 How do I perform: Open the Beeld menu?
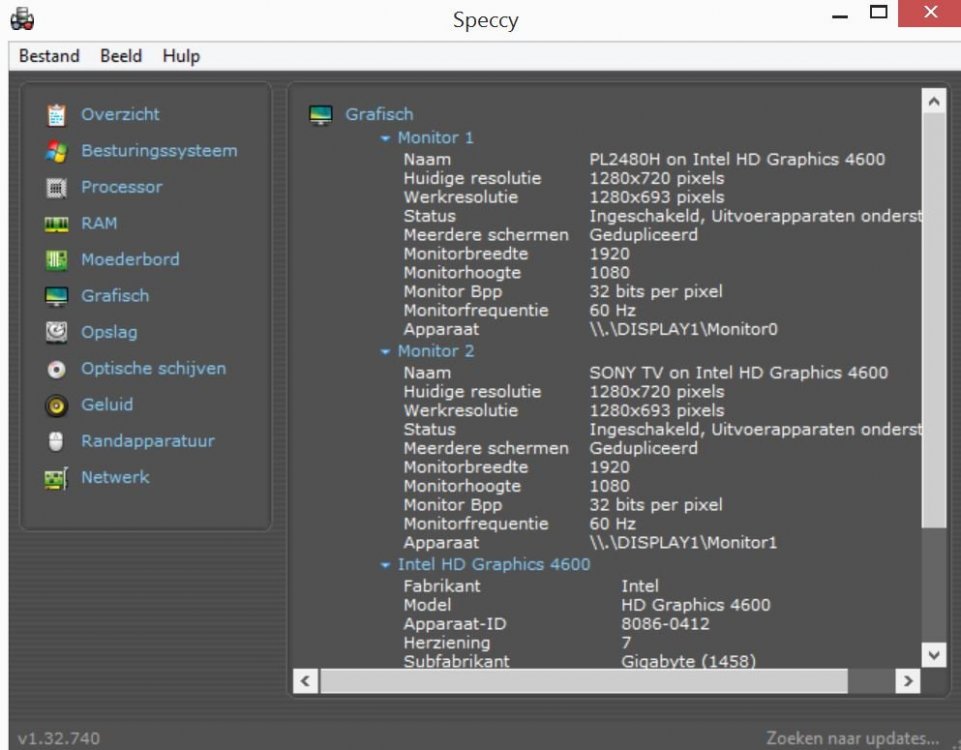coord(121,56)
